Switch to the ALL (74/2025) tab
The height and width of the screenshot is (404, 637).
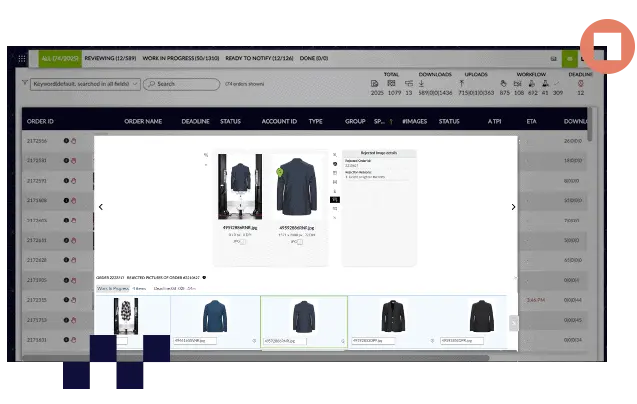60,59
